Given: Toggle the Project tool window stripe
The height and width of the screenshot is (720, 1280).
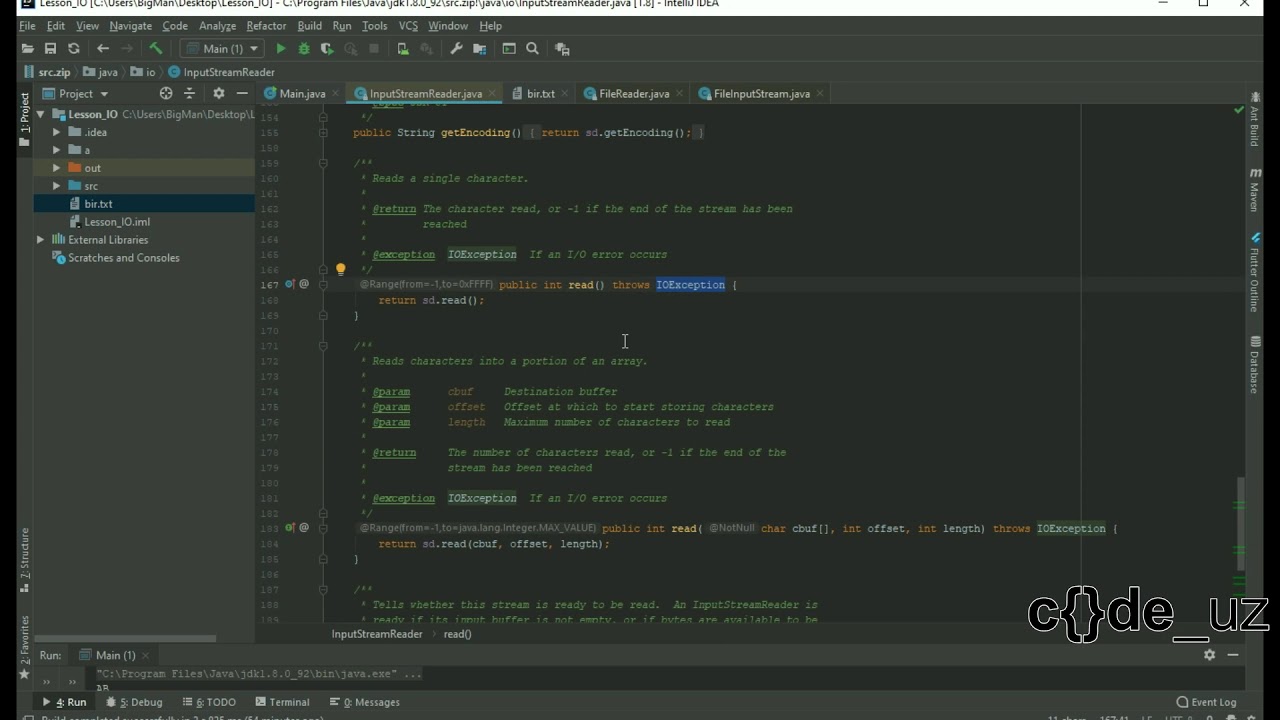Looking at the screenshot, I should point(25,120).
